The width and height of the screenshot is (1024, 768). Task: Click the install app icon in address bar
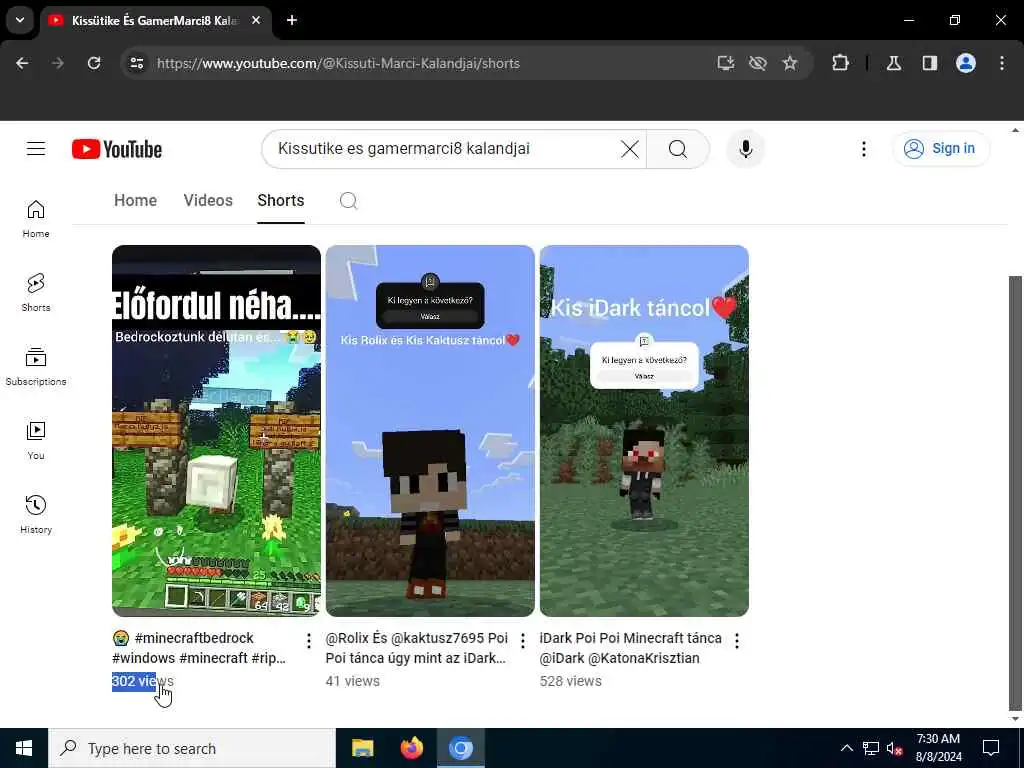point(726,63)
